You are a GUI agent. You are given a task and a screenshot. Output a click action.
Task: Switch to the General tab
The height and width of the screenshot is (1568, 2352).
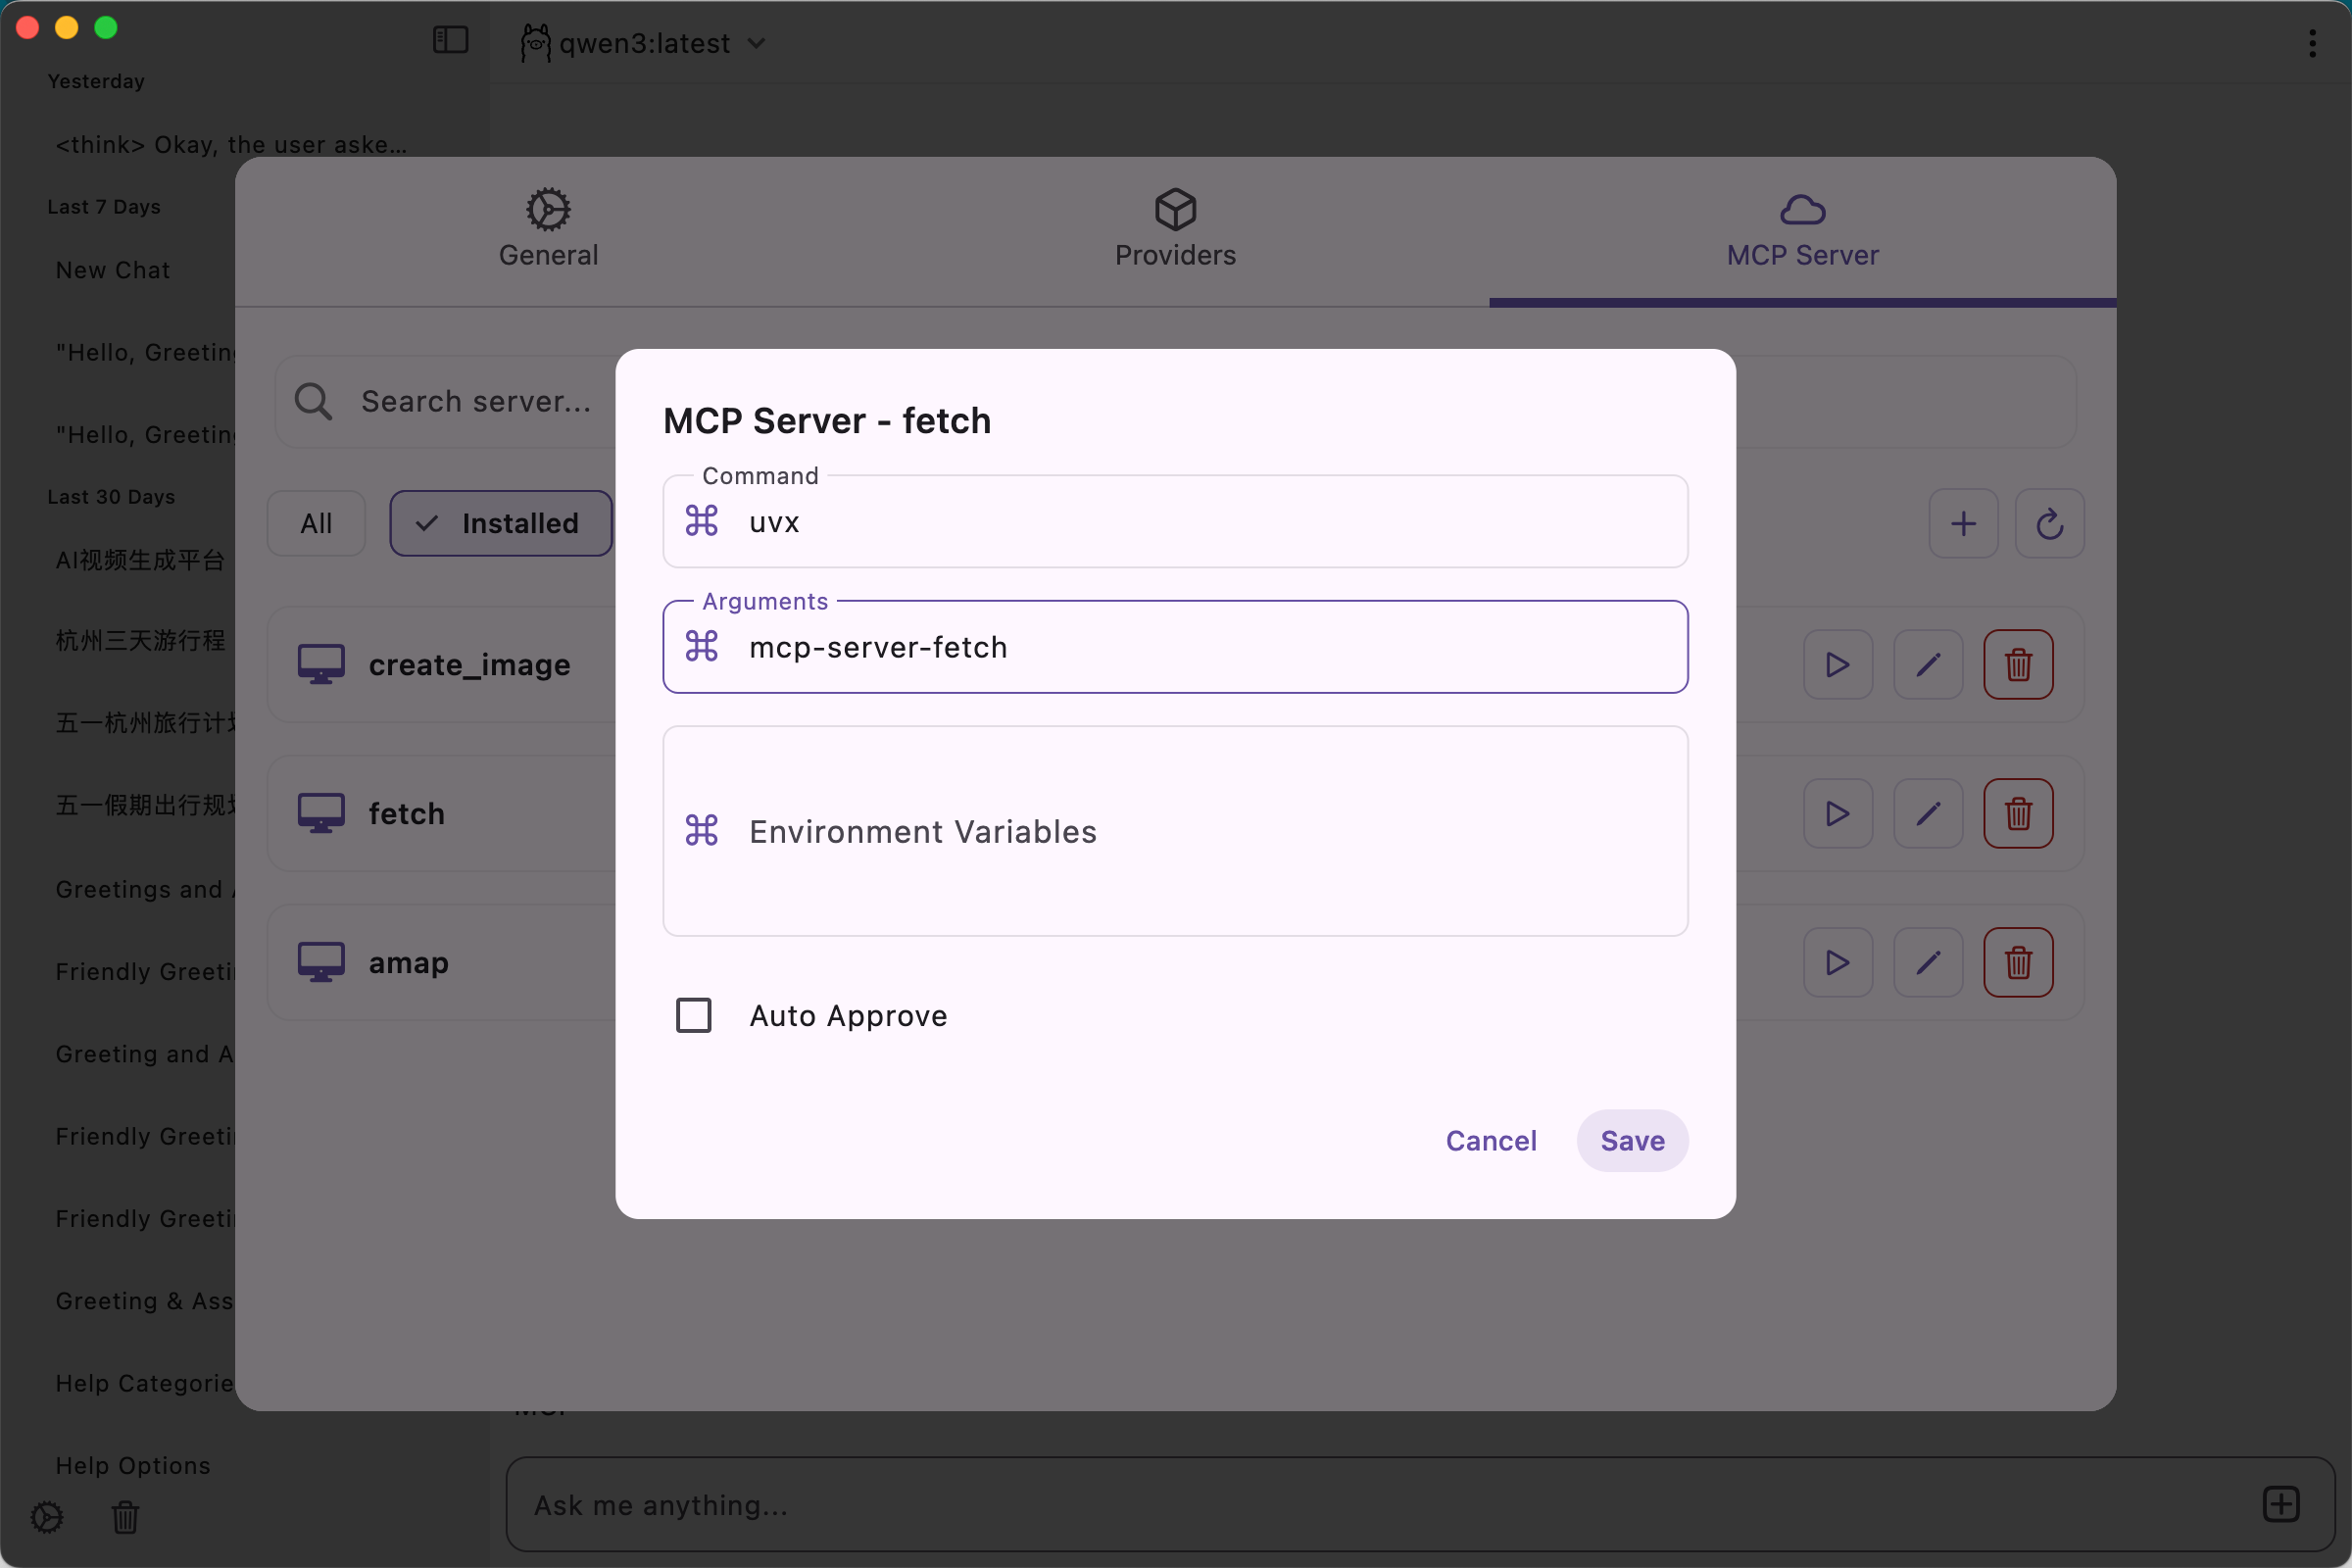(548, 230)
